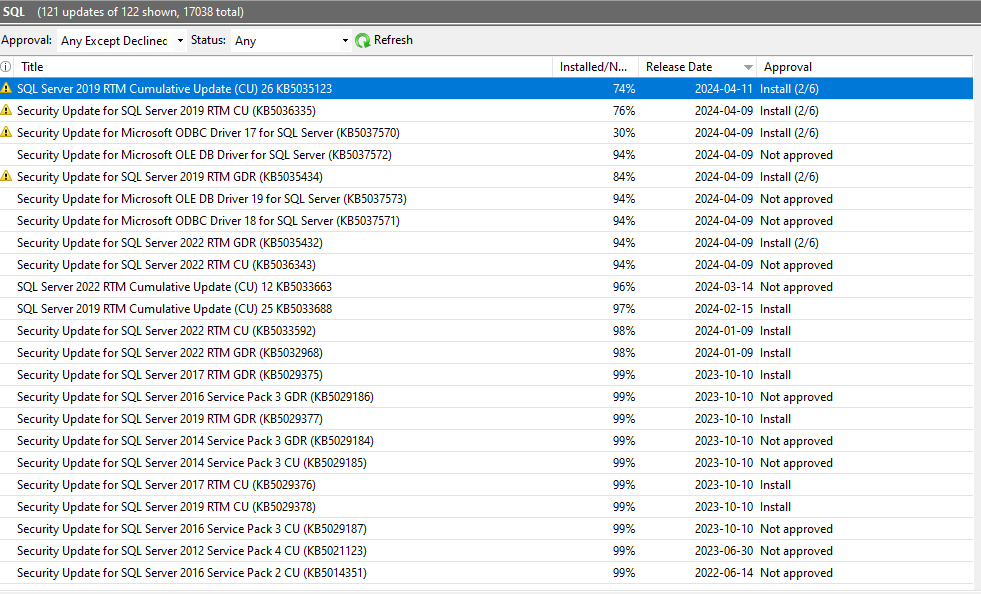981x594 pixels.
Task: Select SQL Server 2016 SP3 CU (KB5029187)
Action: coord(486,529)
